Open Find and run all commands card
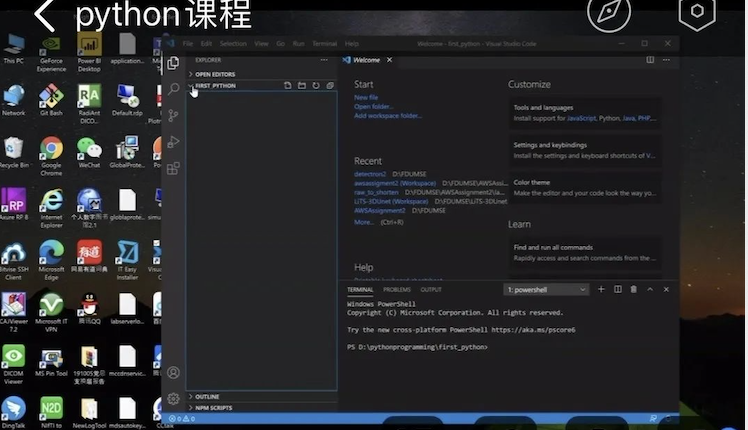 coord(585,252)
